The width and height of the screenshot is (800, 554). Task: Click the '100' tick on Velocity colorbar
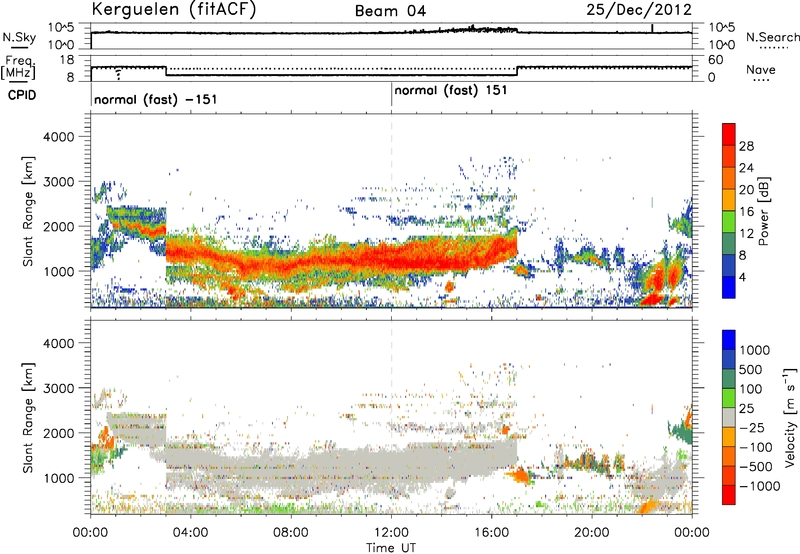pyautogui.click(x=751, y=389)
